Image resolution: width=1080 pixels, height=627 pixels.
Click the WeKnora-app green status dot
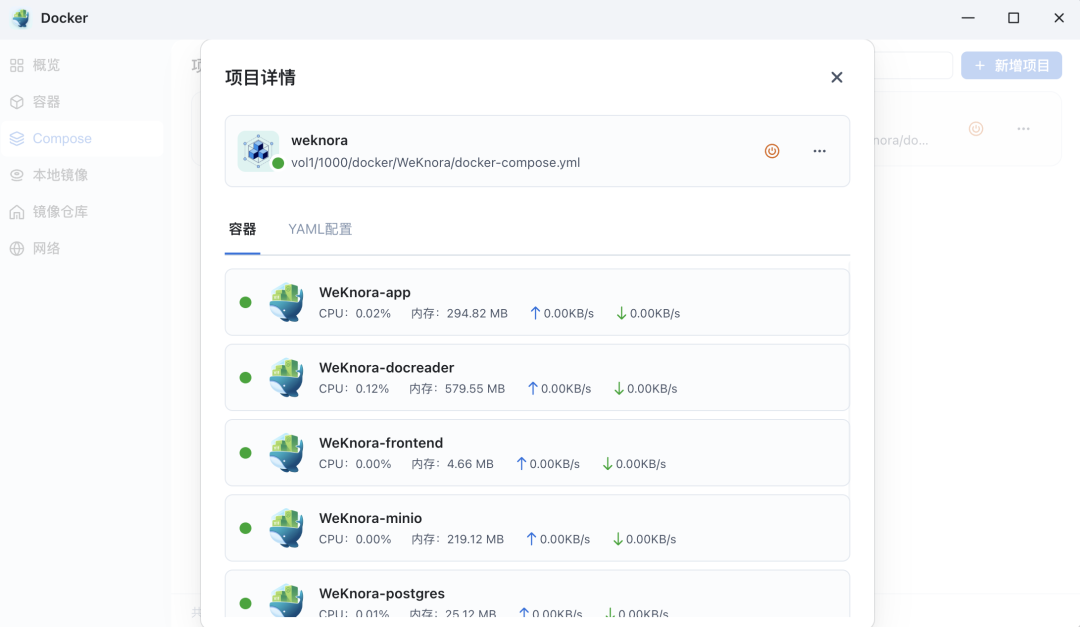[245, 302]
